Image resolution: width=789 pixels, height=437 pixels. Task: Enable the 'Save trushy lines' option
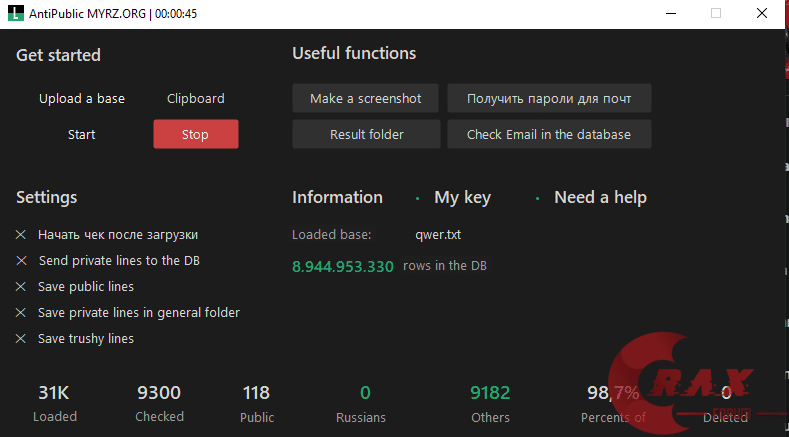(21, 339)
